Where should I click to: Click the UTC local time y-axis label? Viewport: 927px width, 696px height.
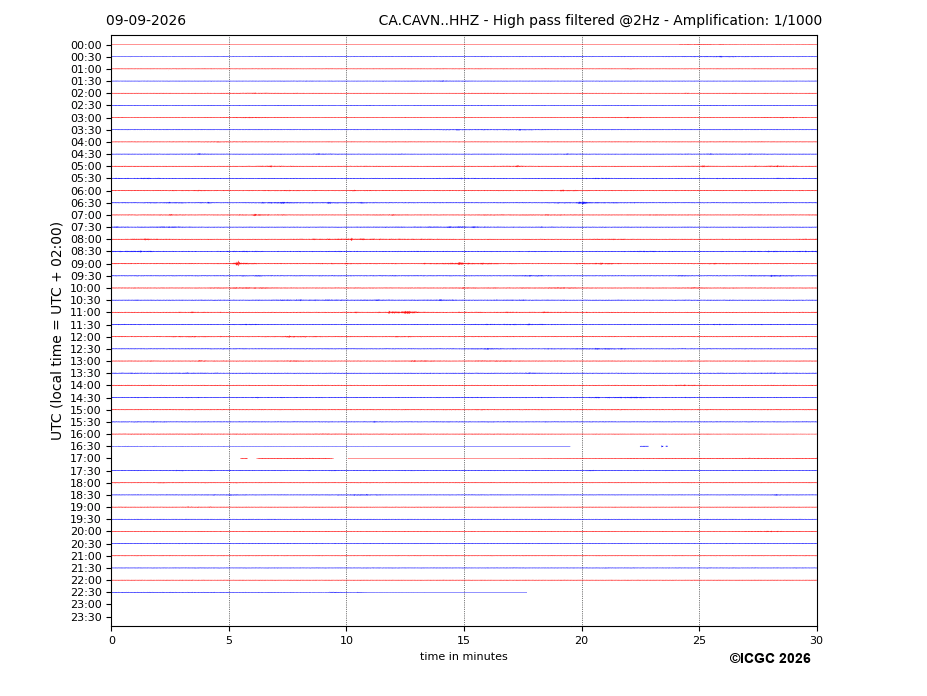pyautogui.click(x=56, y=331)
